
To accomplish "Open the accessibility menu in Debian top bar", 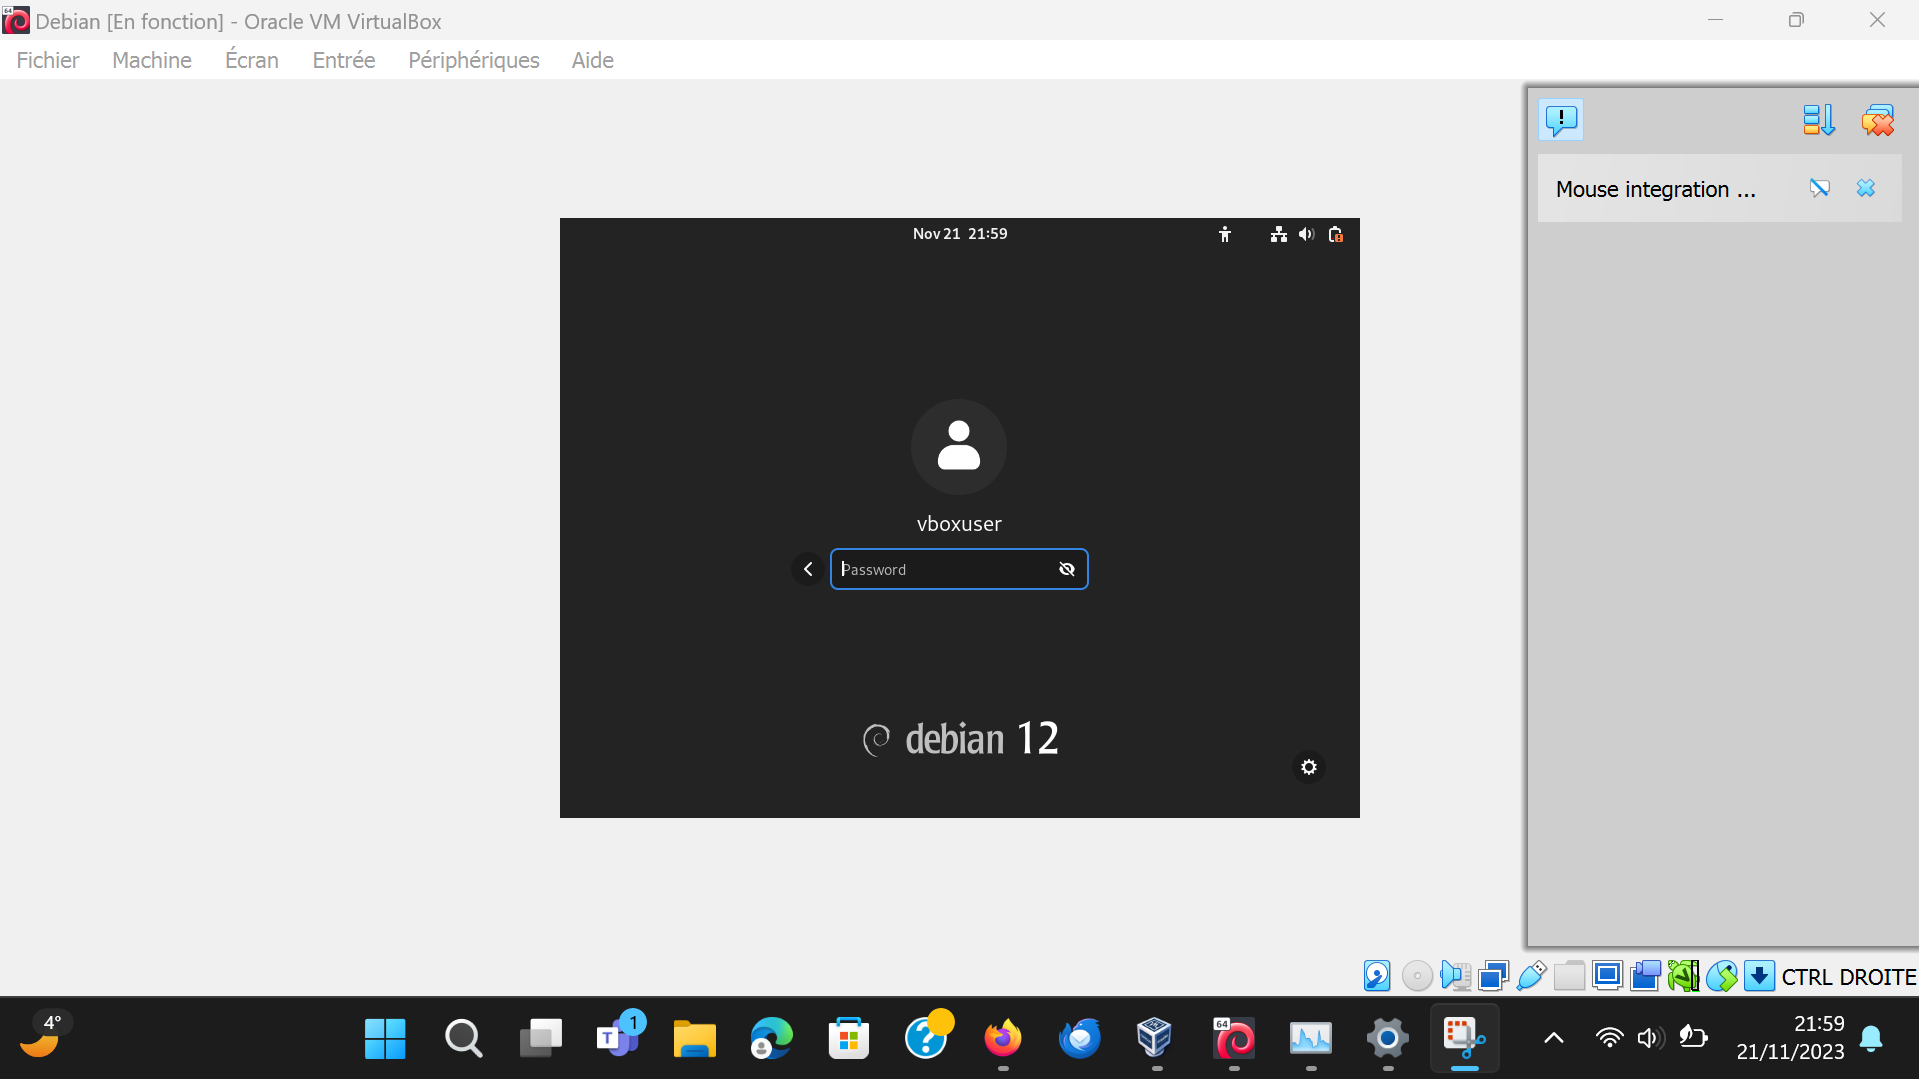I will pyautogui.click(x=1225, y=234).
